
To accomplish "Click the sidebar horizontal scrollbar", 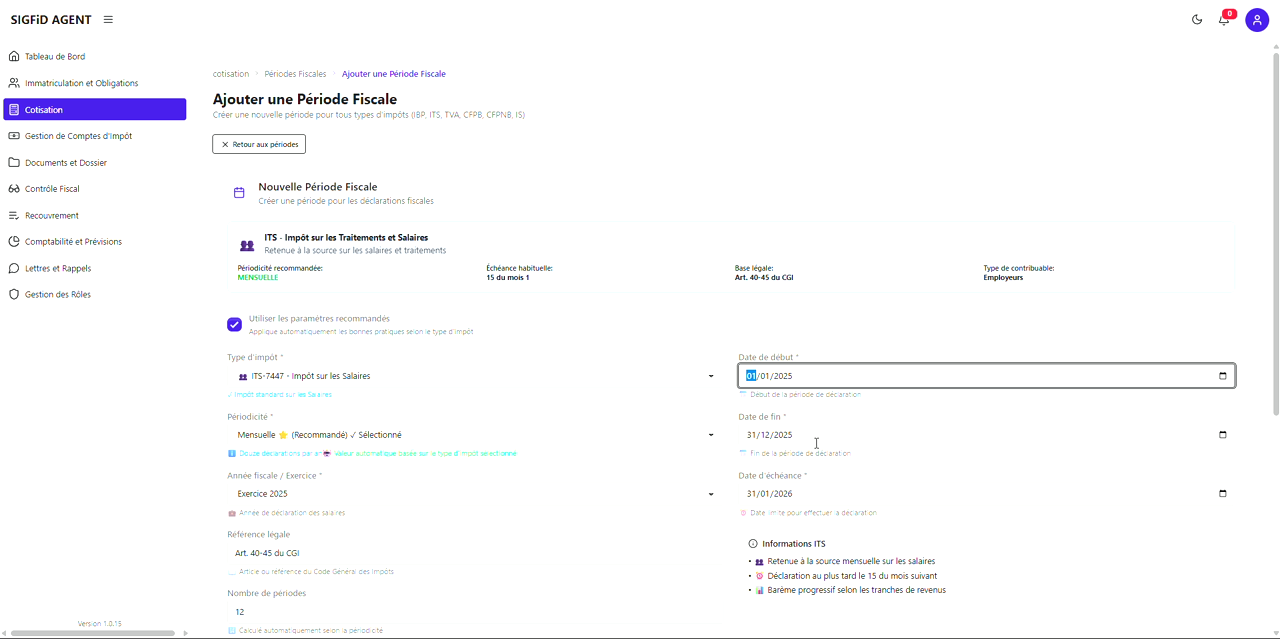I will pos(95,633).
